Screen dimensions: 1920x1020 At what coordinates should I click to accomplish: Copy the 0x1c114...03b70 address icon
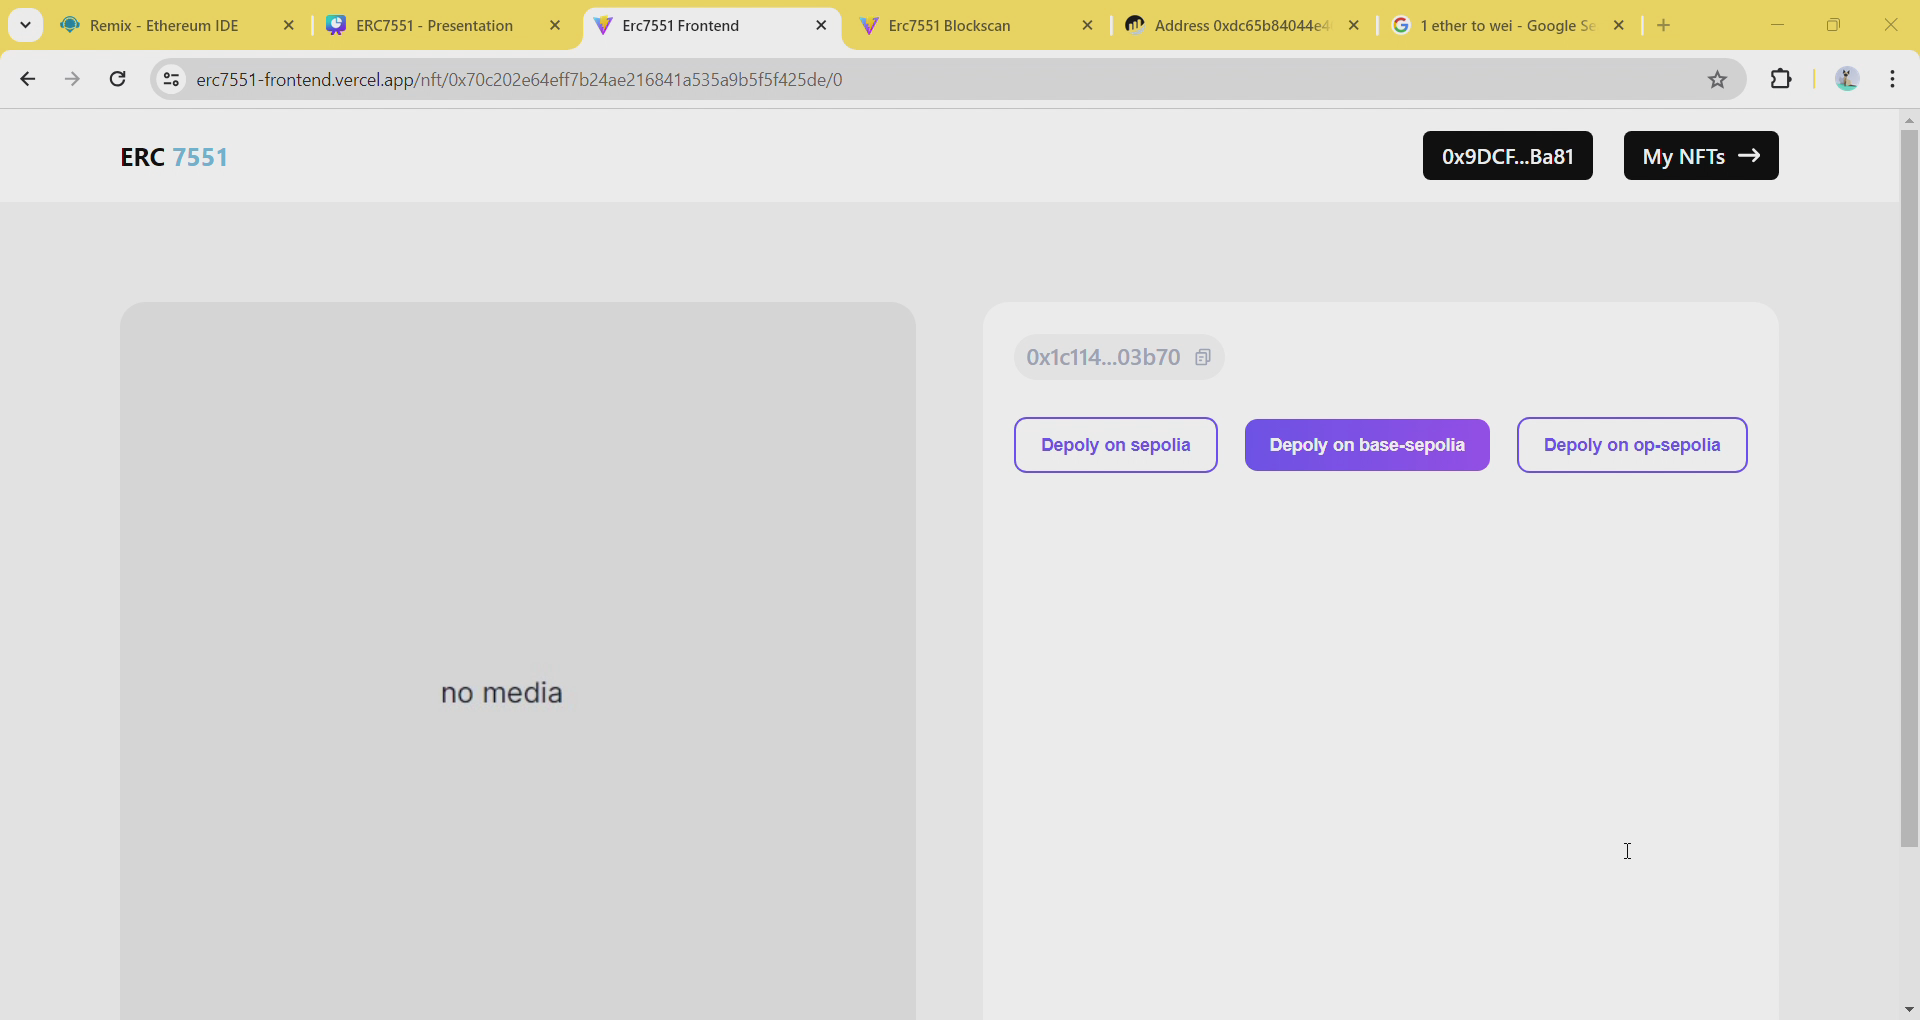coord(1203,357)
